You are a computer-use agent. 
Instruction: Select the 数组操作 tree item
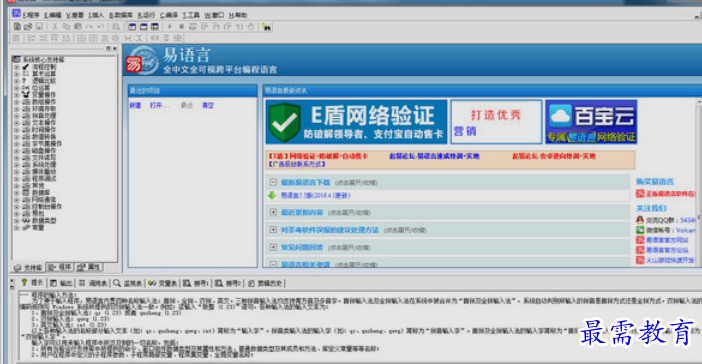(x=44, y=102)
